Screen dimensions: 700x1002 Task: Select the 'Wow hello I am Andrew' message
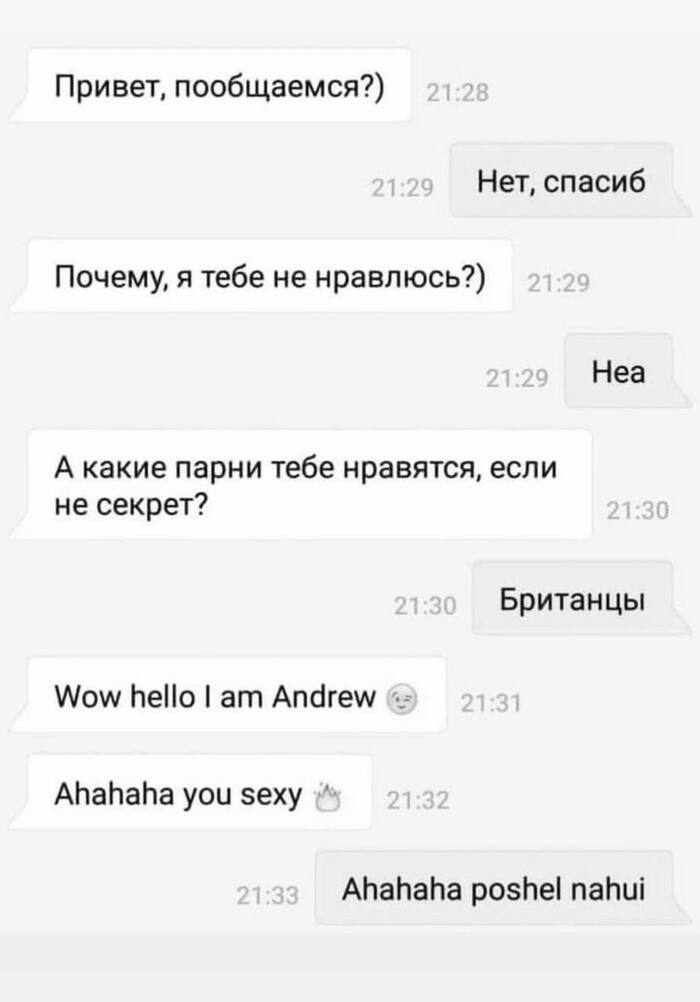229,695
